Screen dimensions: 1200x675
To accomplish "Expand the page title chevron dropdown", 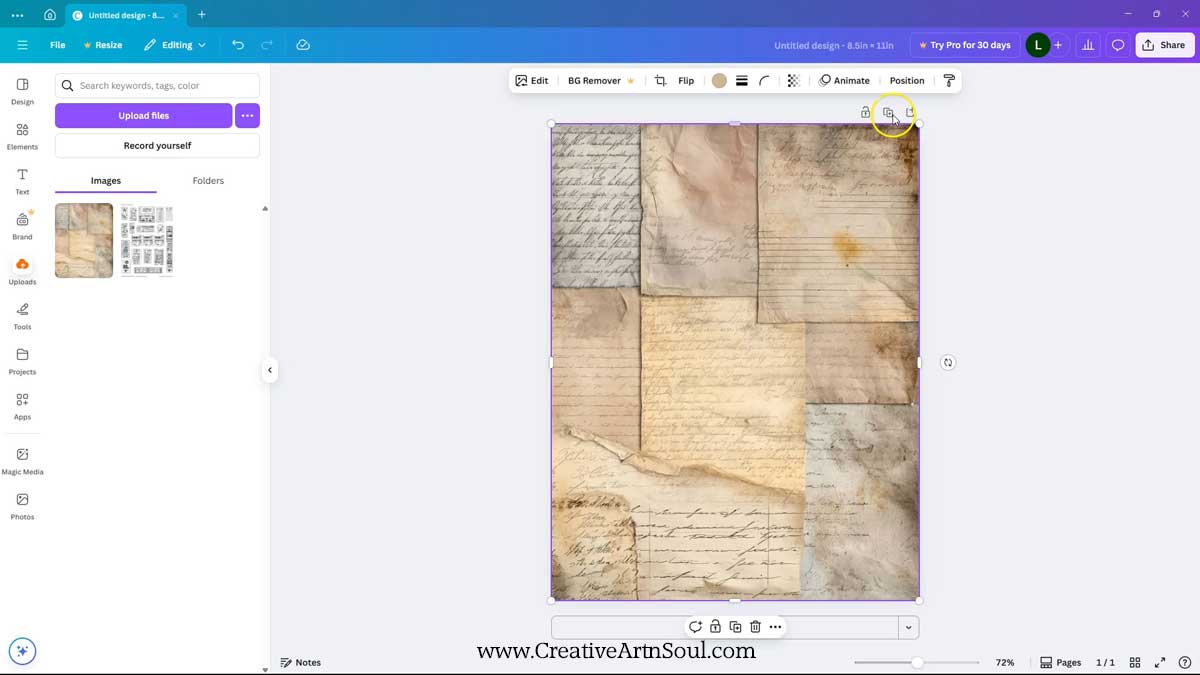I will 908,627.
